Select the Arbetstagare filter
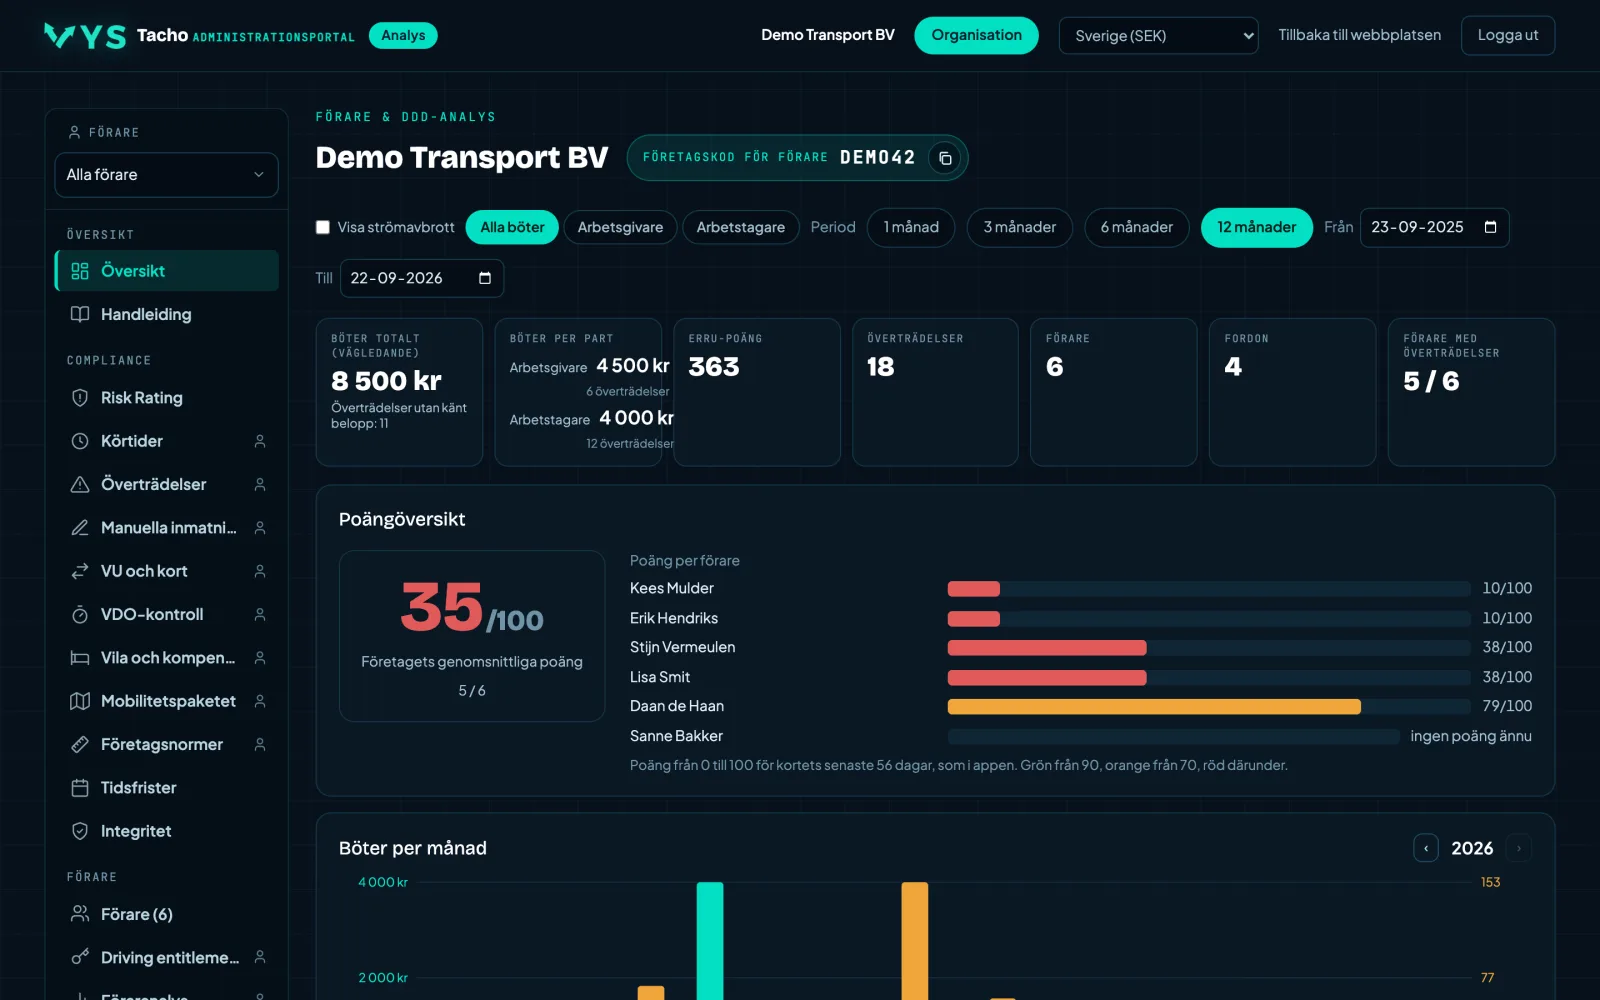Screen dimensions: 1600x1000 click(x=741, y=227)
